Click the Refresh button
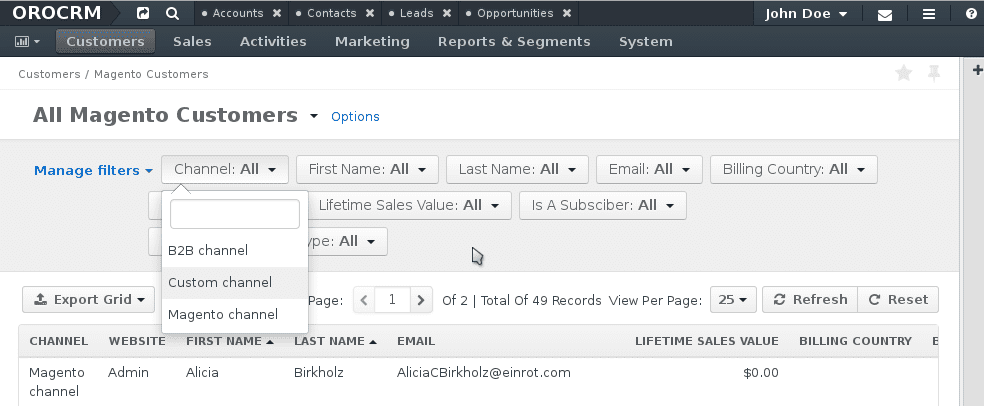The width and height of the screenshot is (984, 406). click(810, 300)
